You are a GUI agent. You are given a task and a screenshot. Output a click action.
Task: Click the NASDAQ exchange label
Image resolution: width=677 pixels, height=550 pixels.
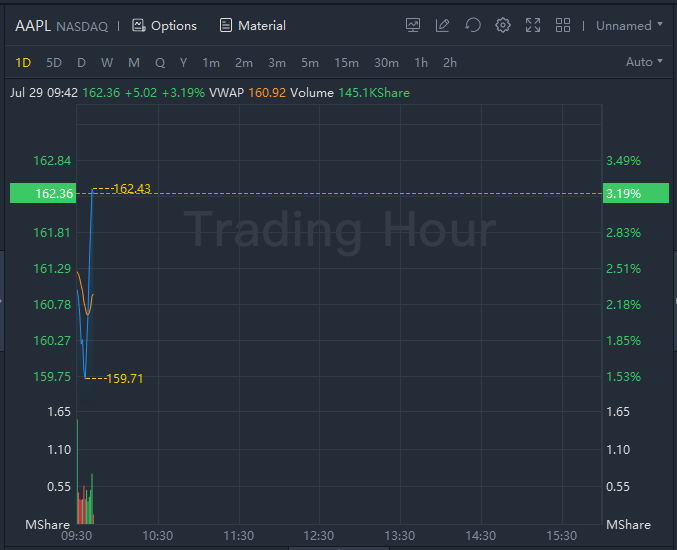click(82, 27)
